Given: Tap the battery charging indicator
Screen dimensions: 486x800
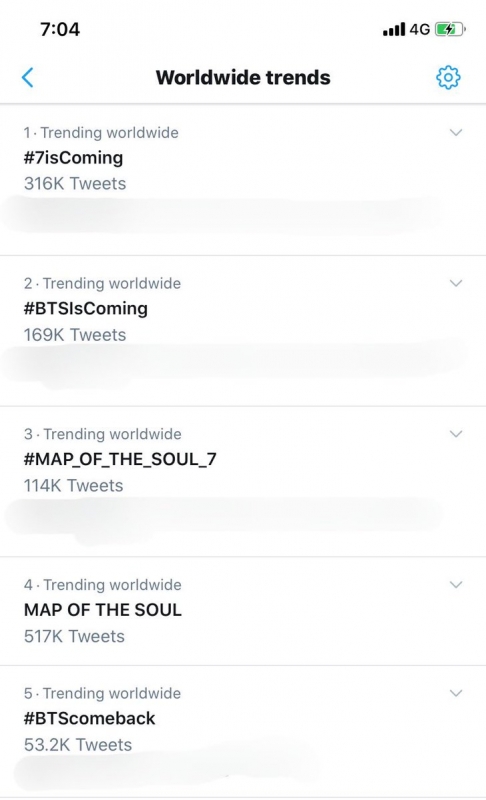Looking at the screenshot, I should [x=450, y=29].
